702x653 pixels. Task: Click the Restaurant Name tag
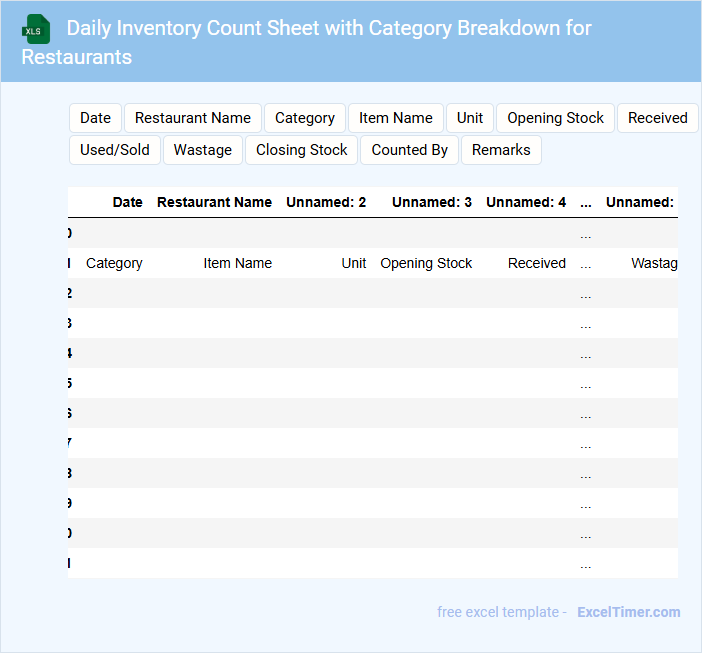pos(193,118)
